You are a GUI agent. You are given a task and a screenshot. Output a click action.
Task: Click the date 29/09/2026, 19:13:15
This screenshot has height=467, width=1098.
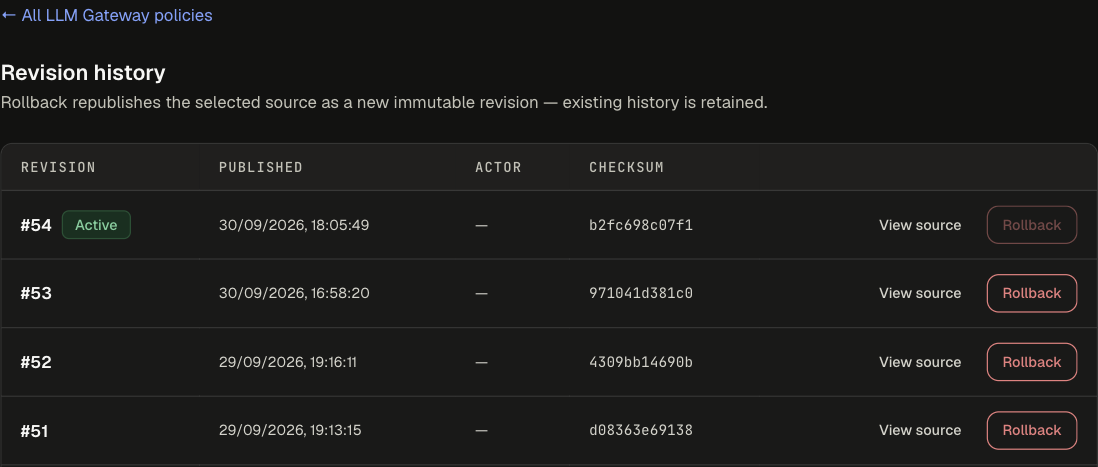(290, 430)
